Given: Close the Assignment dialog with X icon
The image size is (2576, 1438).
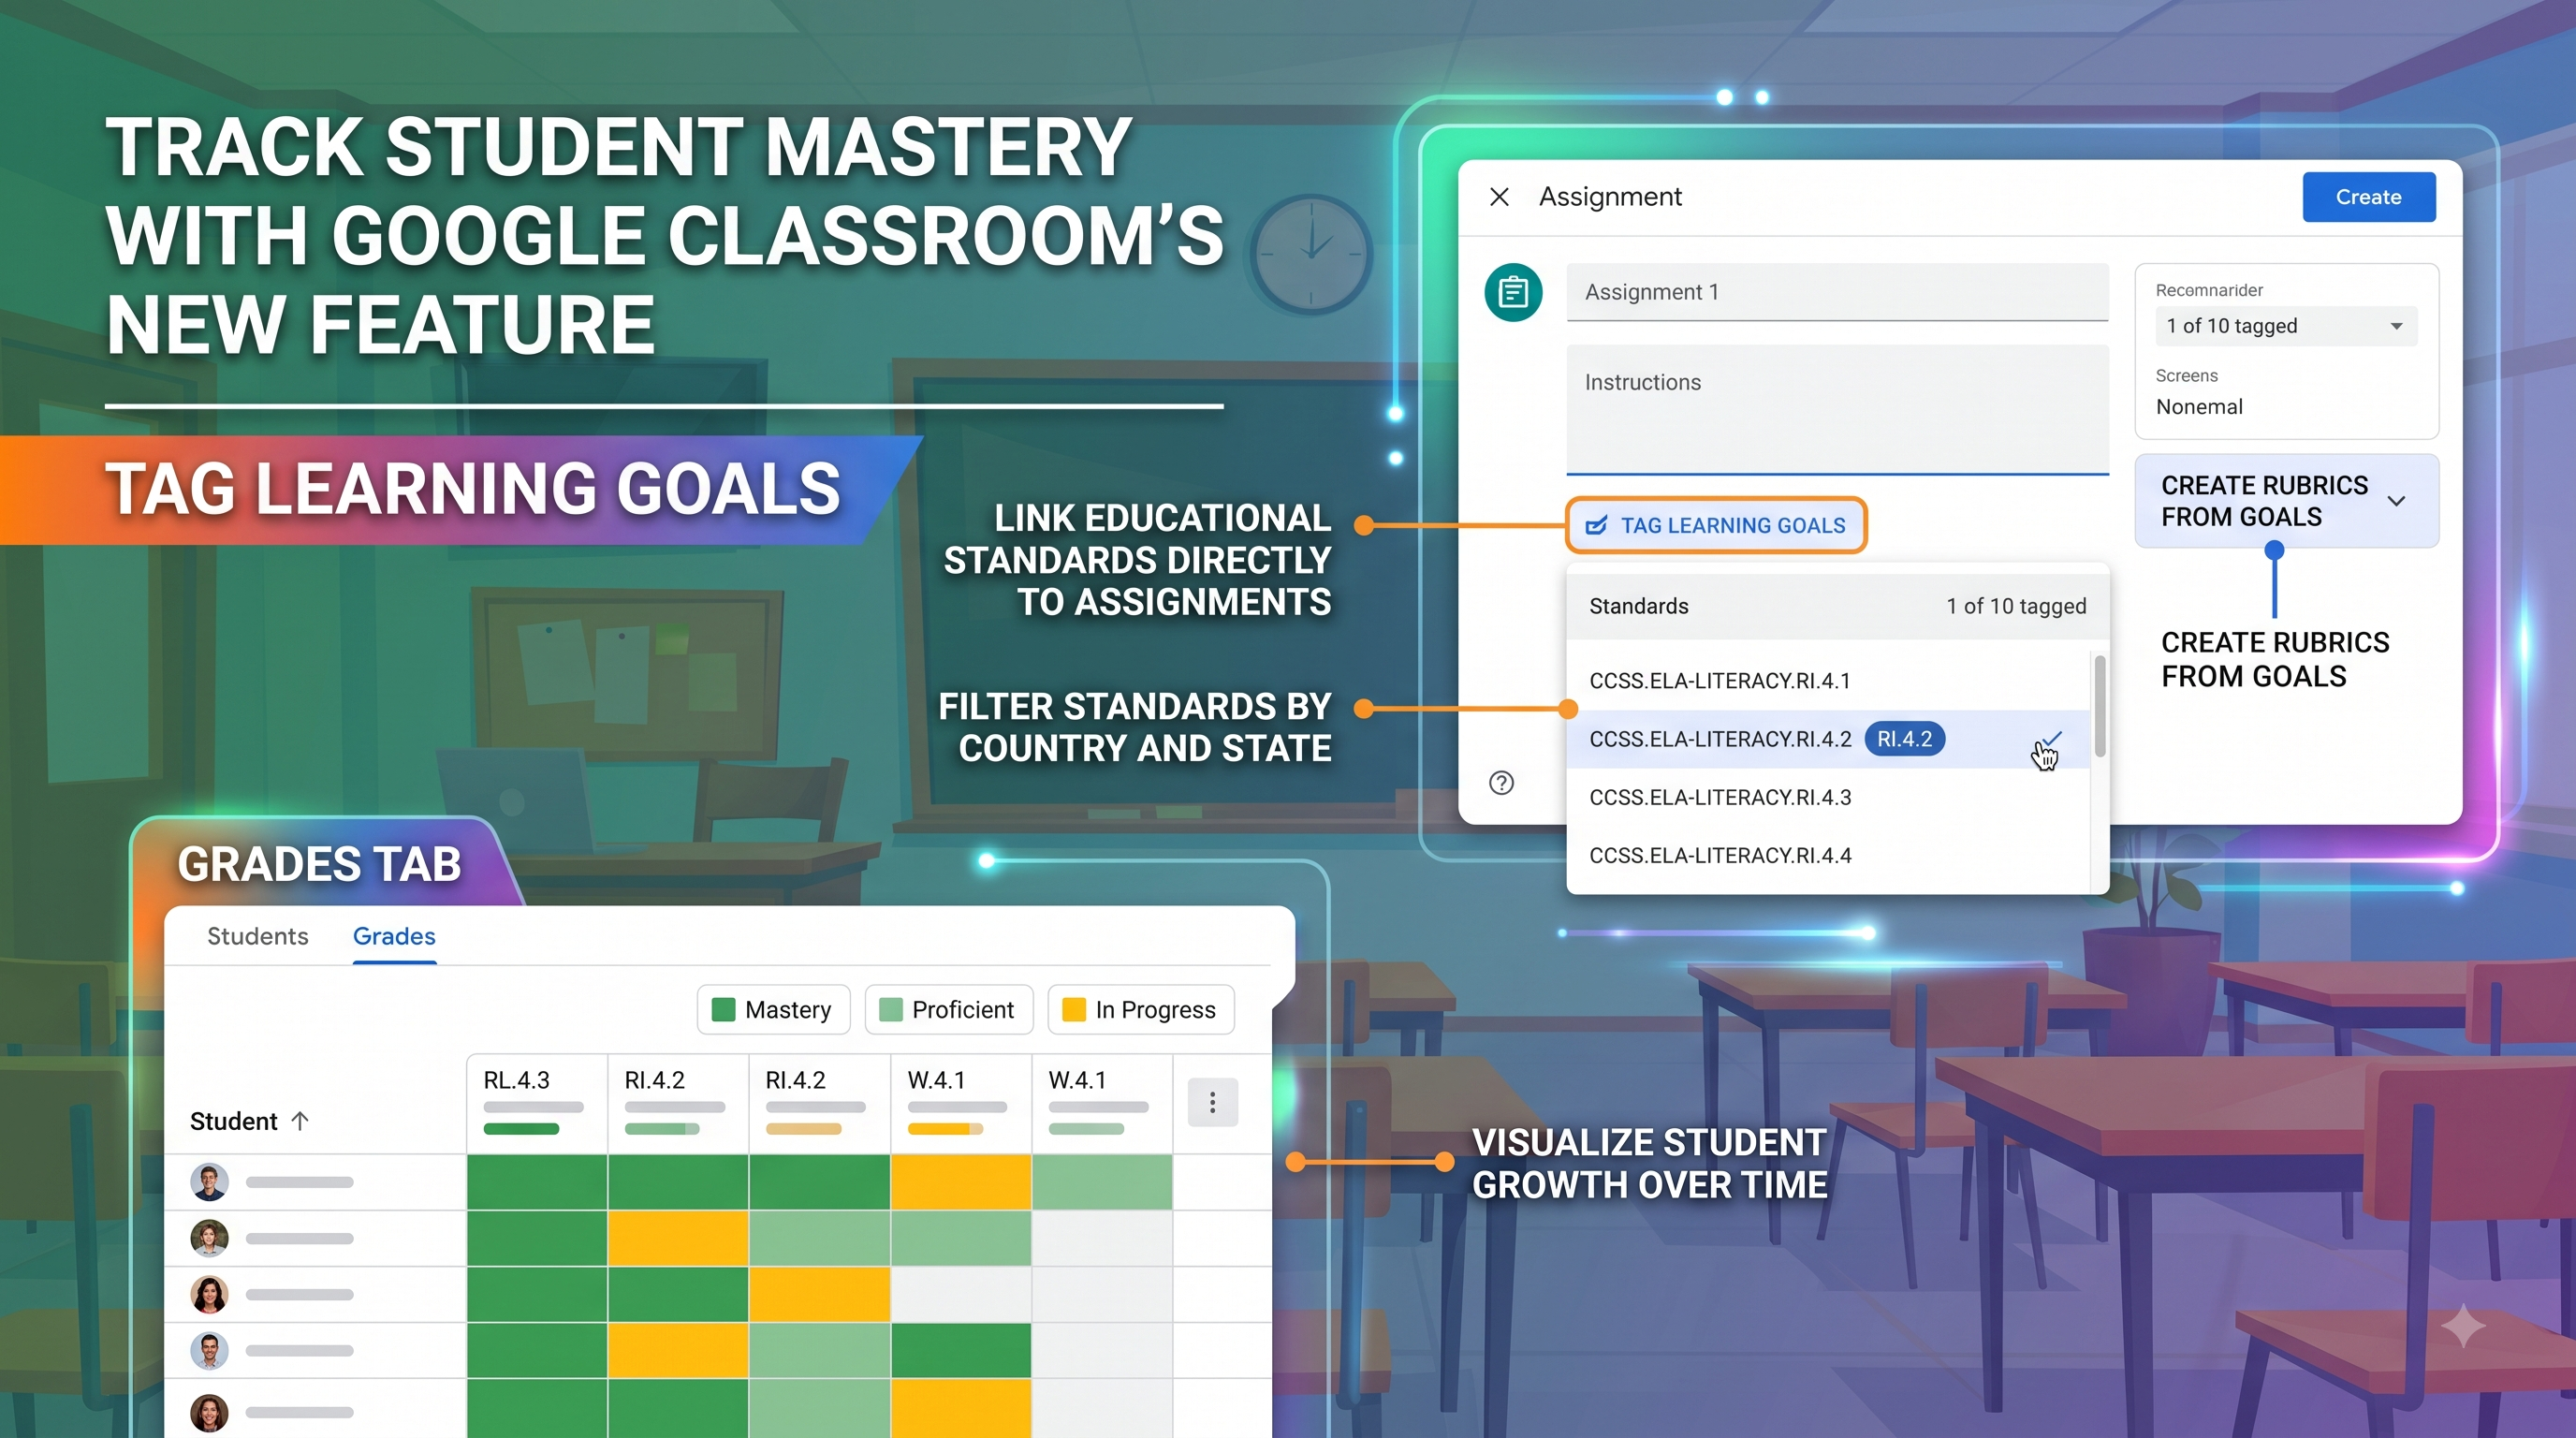Looking at the screenshot, I should (1499, 197).
